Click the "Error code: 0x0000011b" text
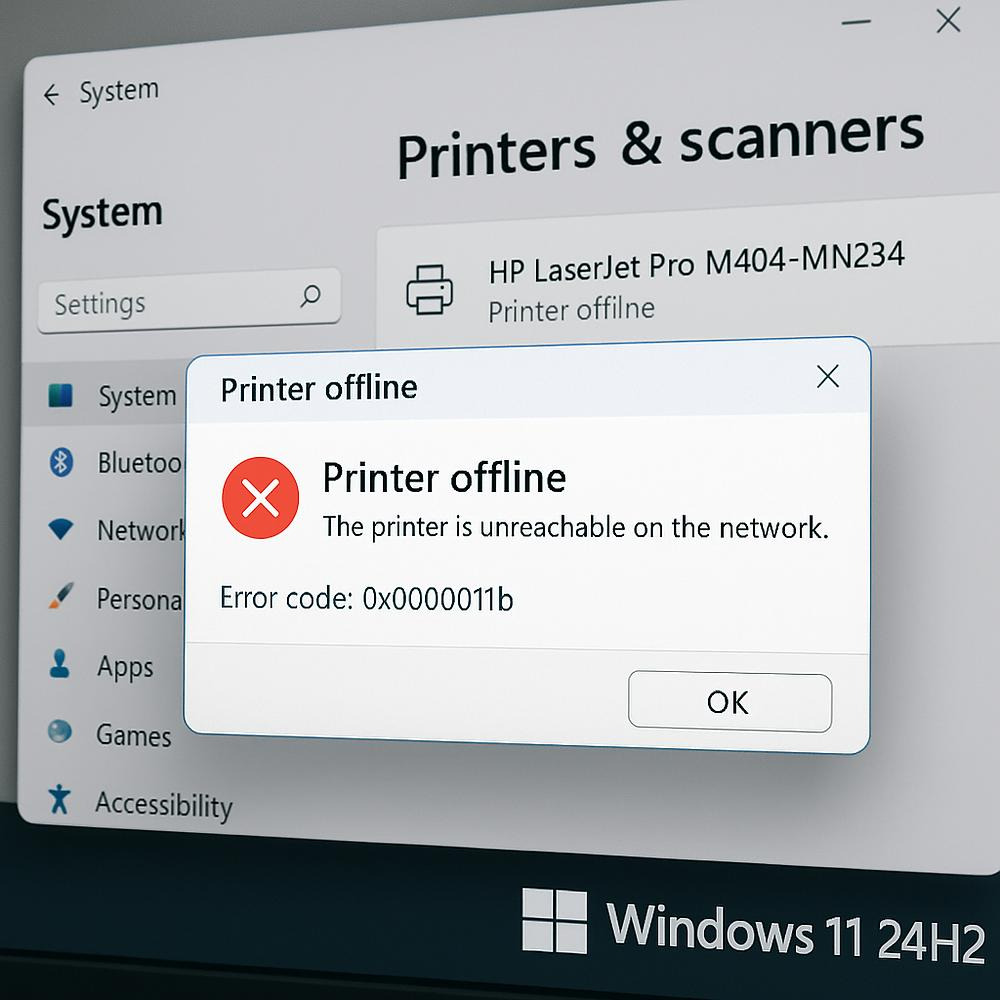 [x=367, y=598]
